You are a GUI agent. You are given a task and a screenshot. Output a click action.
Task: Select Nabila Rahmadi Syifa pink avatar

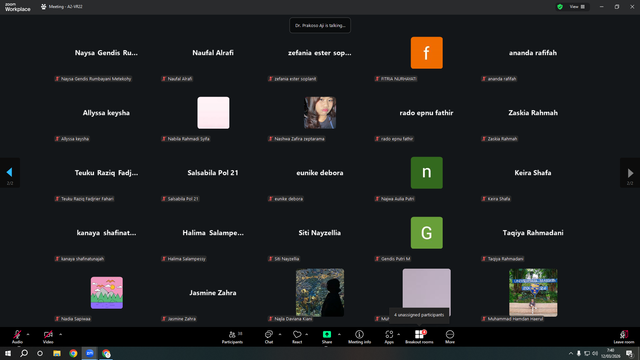213,113
